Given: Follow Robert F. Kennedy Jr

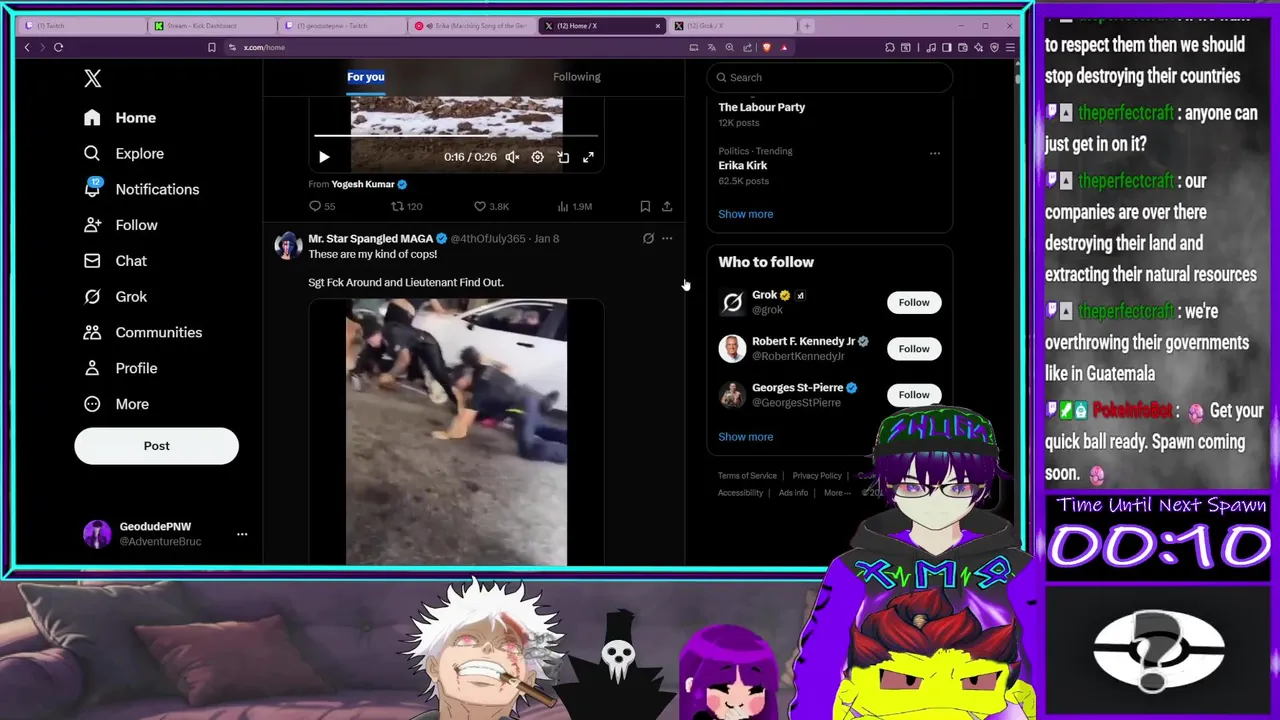Looking at the screenshot, I should coord(913,349).
